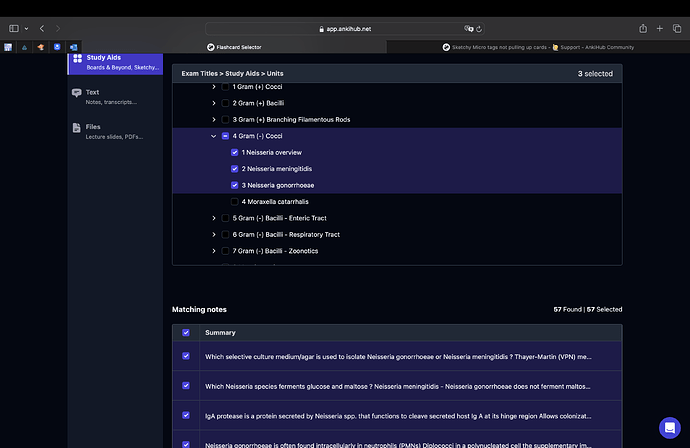Uncheck the intracellular in neutrophils note
This screenshot has width=690, height=448.
(186, 444)
